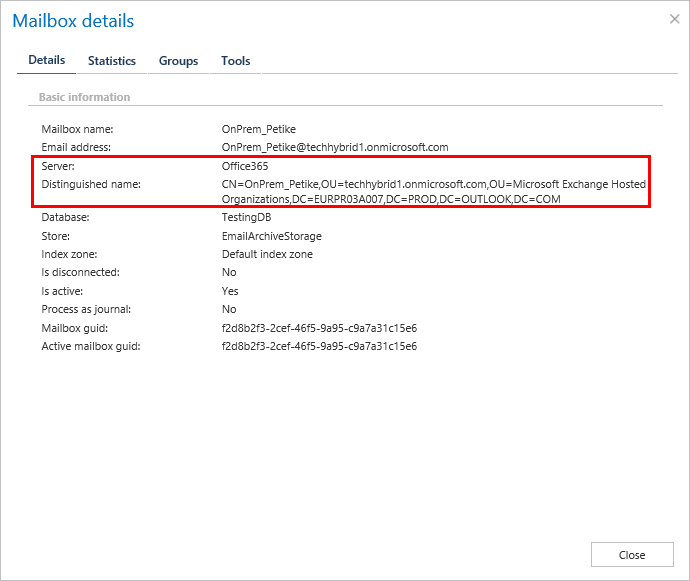The image size is (690, 581).
Task: Click the Office365 server value
Action: tap(244, 166)
